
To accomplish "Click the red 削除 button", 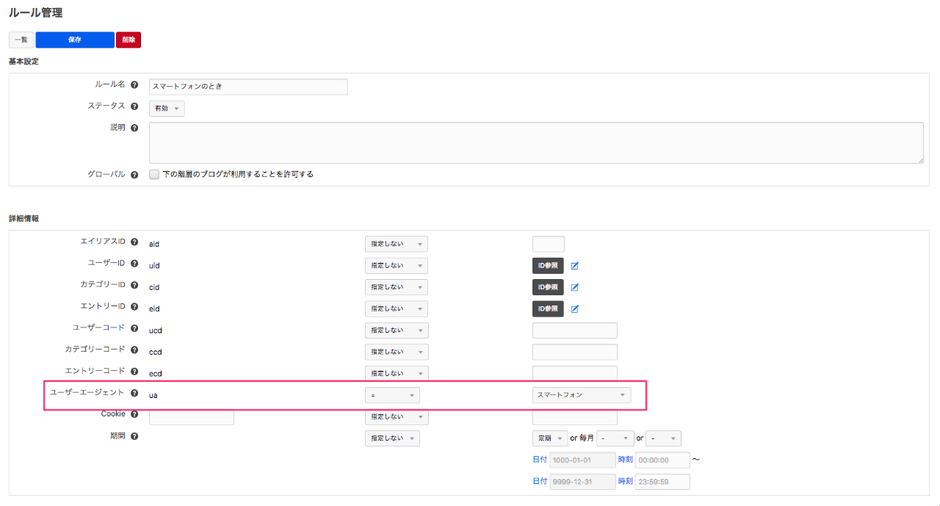I will (x=128, y=40).
